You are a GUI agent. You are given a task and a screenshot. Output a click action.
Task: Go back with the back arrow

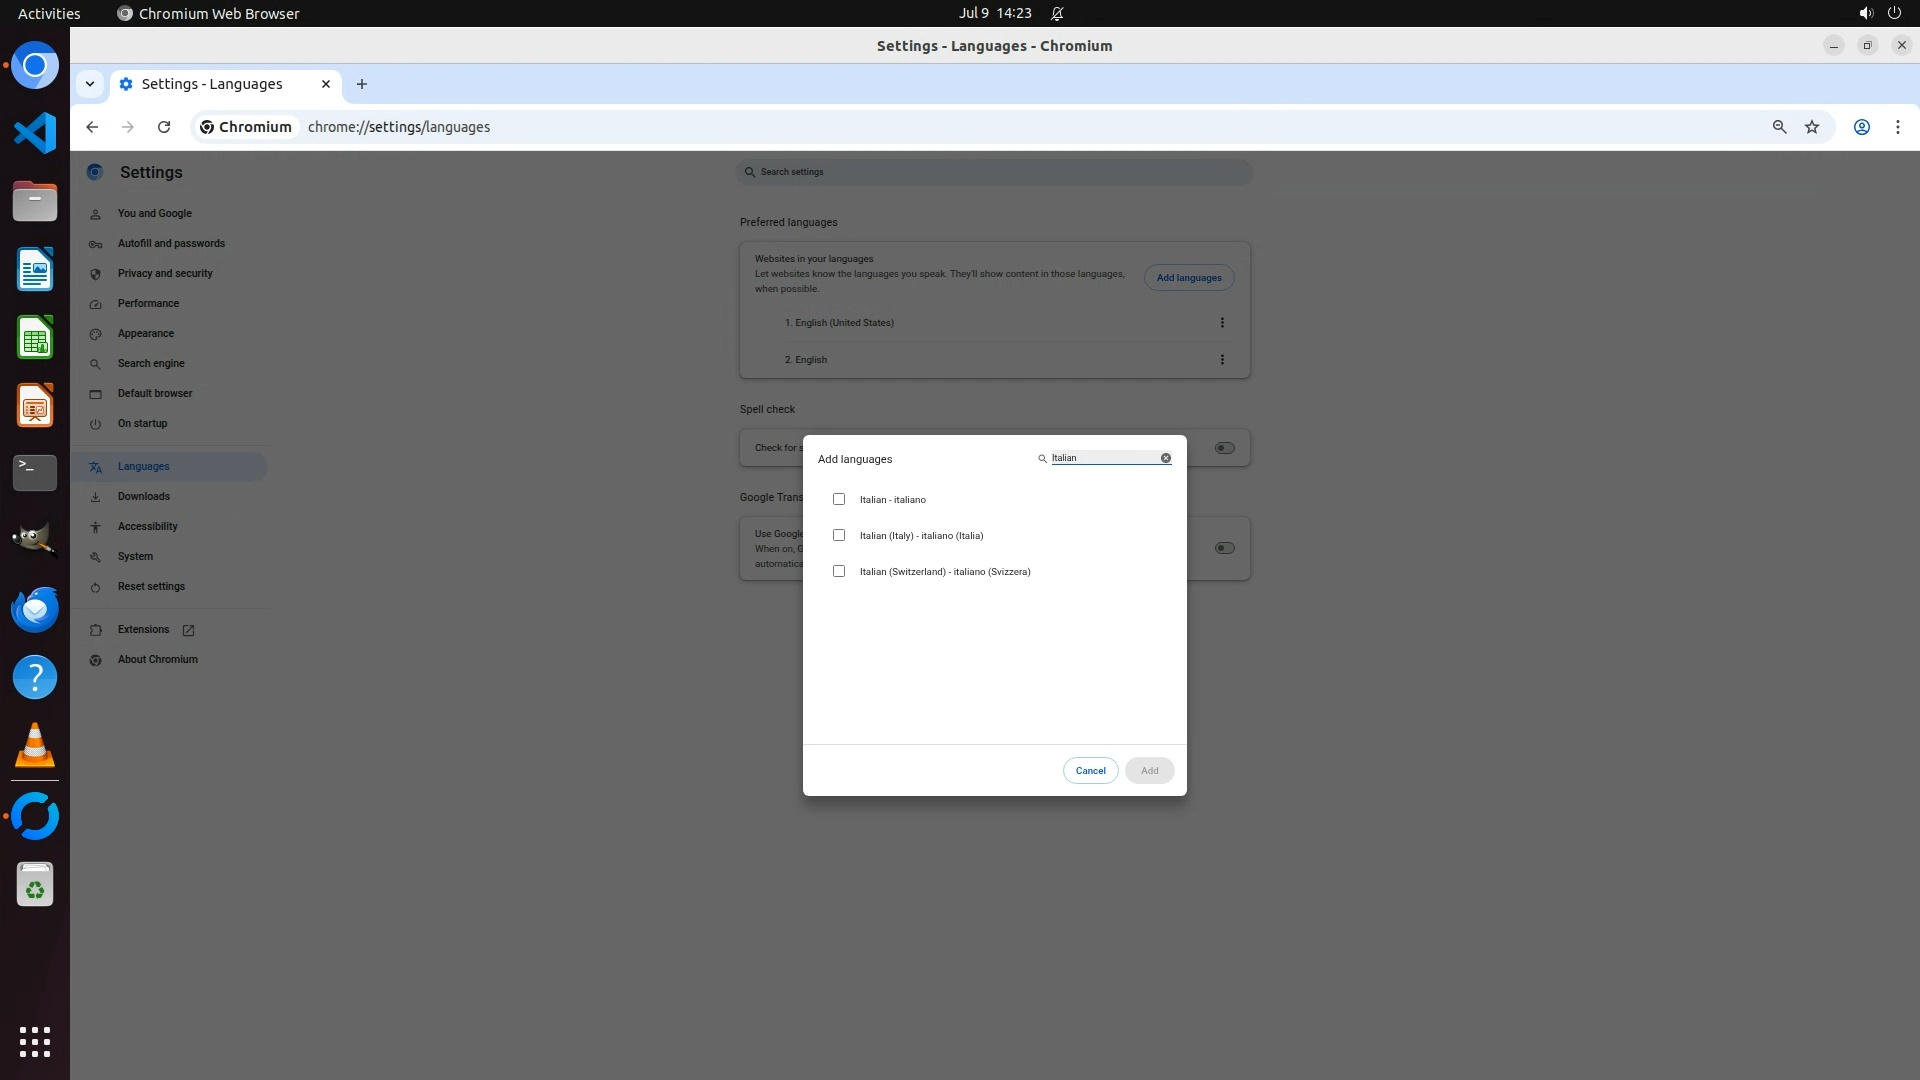coord(92,127)
